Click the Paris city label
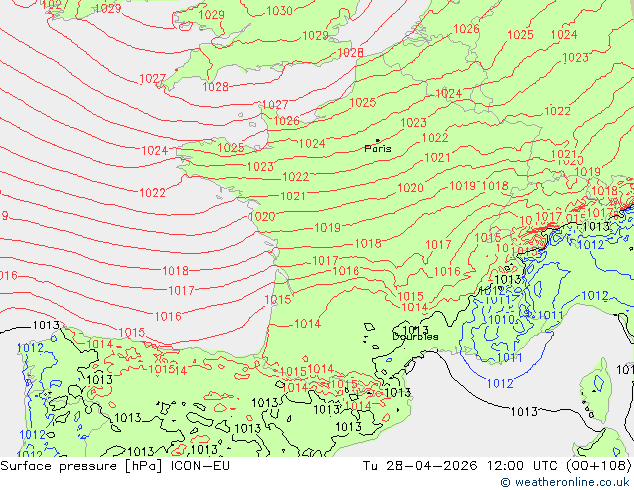The height and width of the screenshot is (490, 634). (378, 149)
